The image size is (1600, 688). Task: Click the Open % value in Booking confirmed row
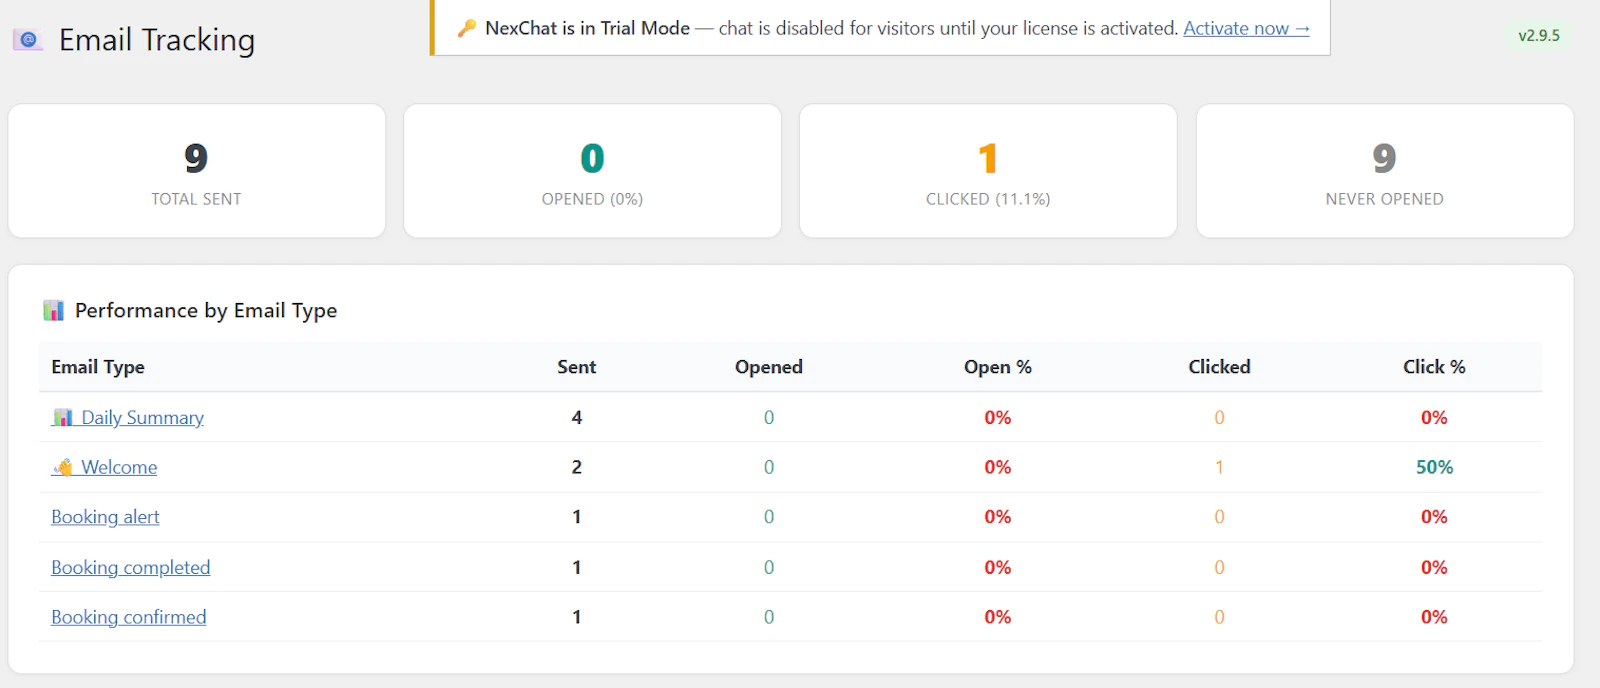998,617
